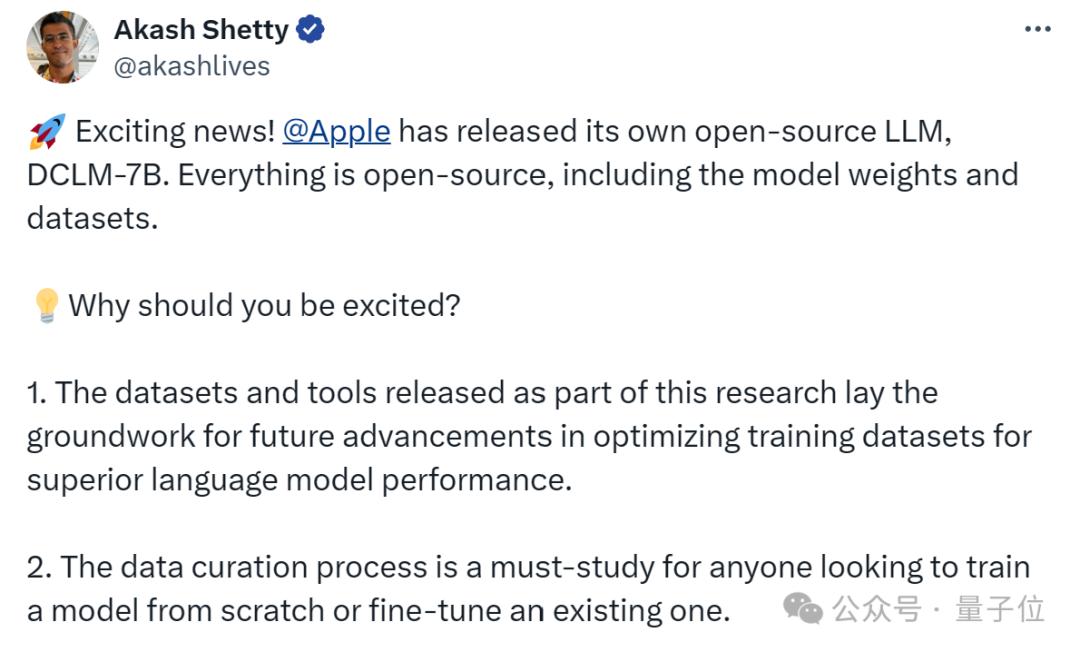
Task: Visit the @akashlives handle
Action: point(192,66)
